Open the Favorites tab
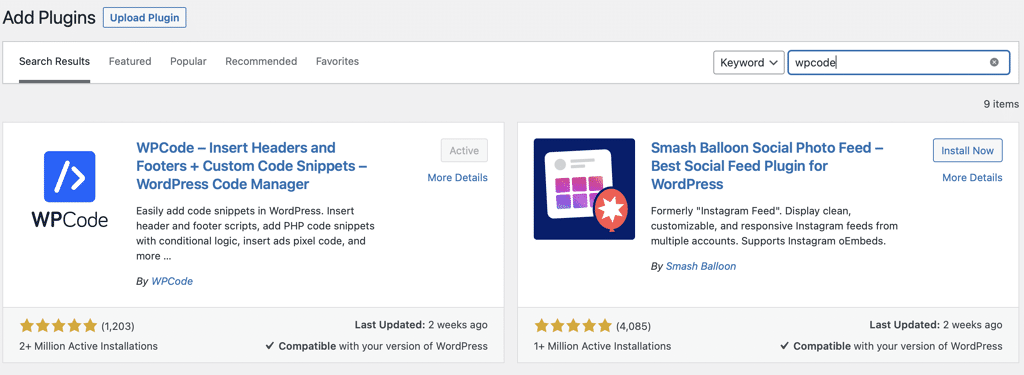Viewport: 1024px width, 375px height. click(338, 61)
